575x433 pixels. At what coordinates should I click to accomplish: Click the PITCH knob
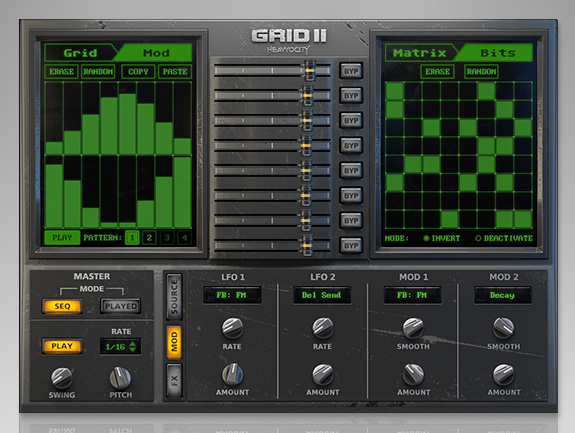point(120,378)
